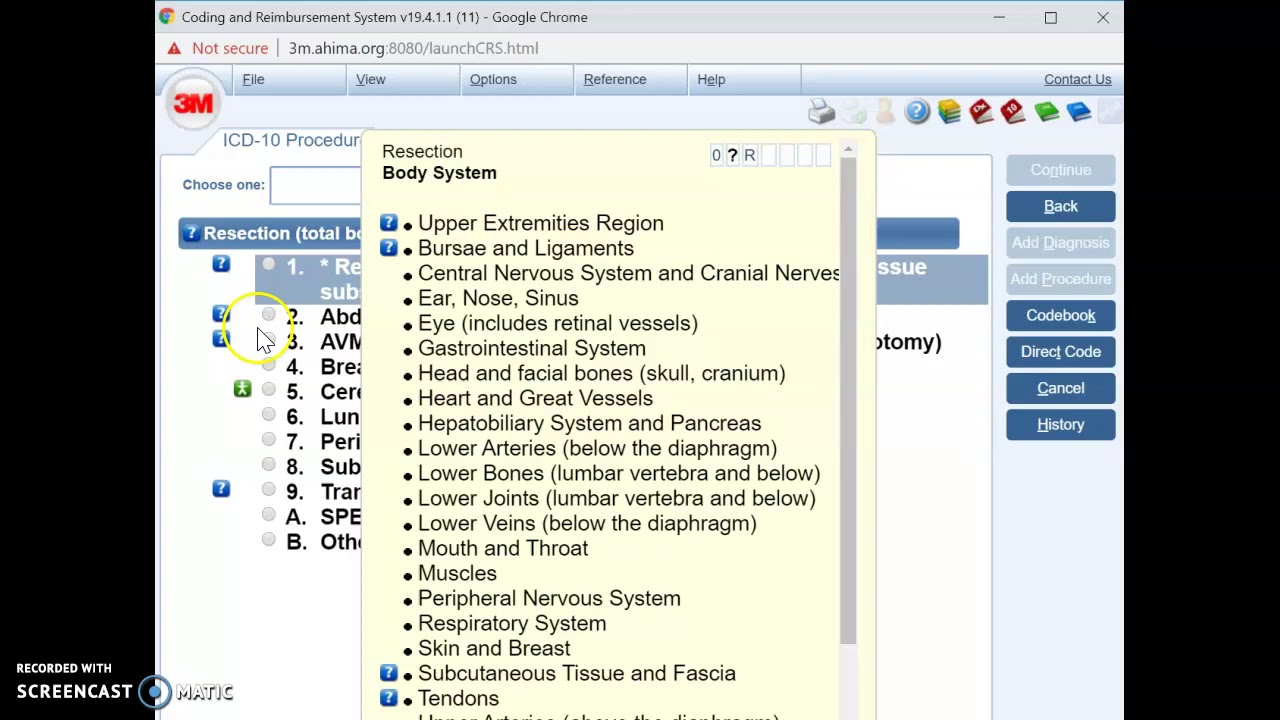This screenshot has height=720, width=1280.
Task: Click 'Ear, Nose, Sinus' entry
Action: (498, 298)
